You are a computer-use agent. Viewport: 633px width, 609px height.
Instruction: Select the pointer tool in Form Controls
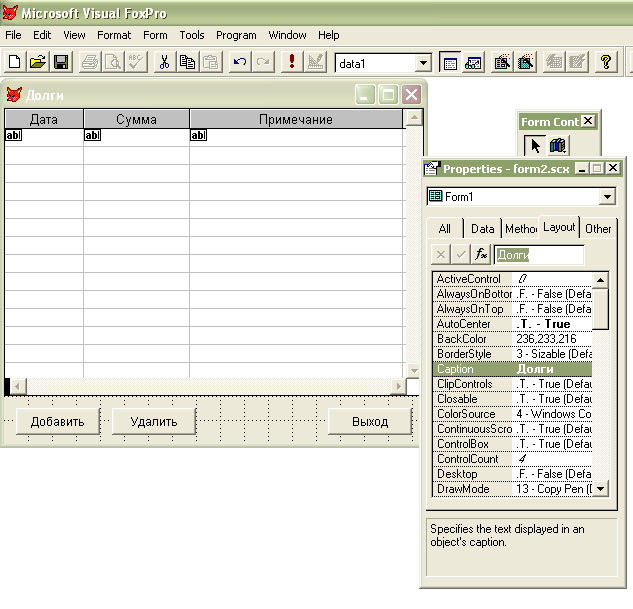(x=534, y=146)
